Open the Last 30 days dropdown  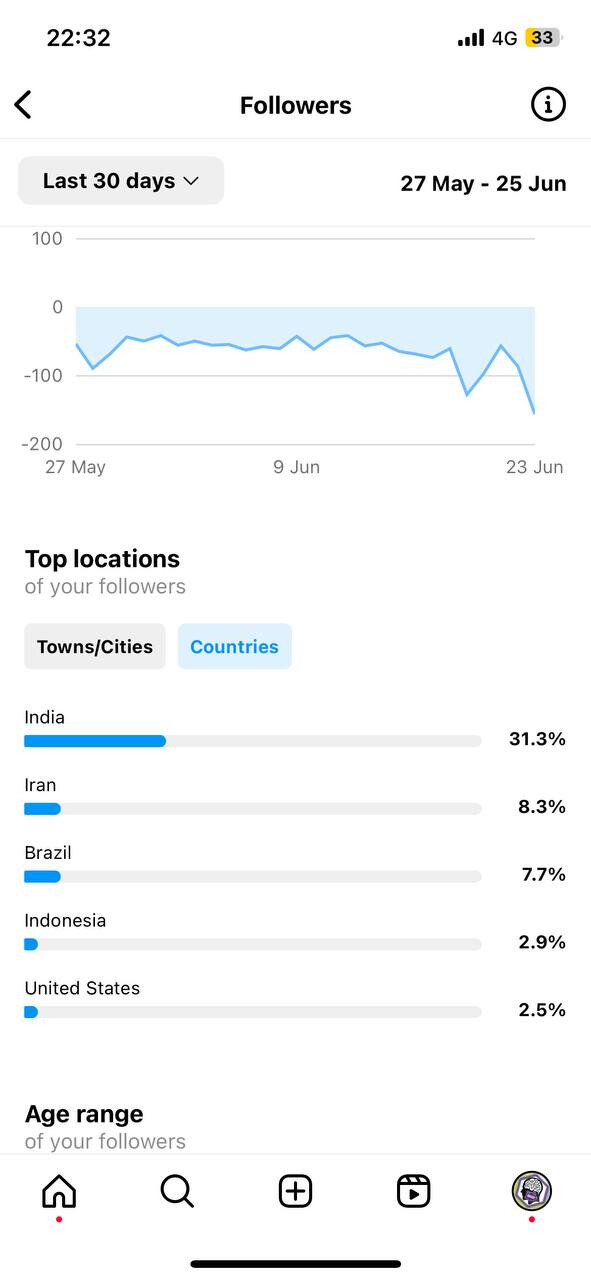tap(121, 181)
